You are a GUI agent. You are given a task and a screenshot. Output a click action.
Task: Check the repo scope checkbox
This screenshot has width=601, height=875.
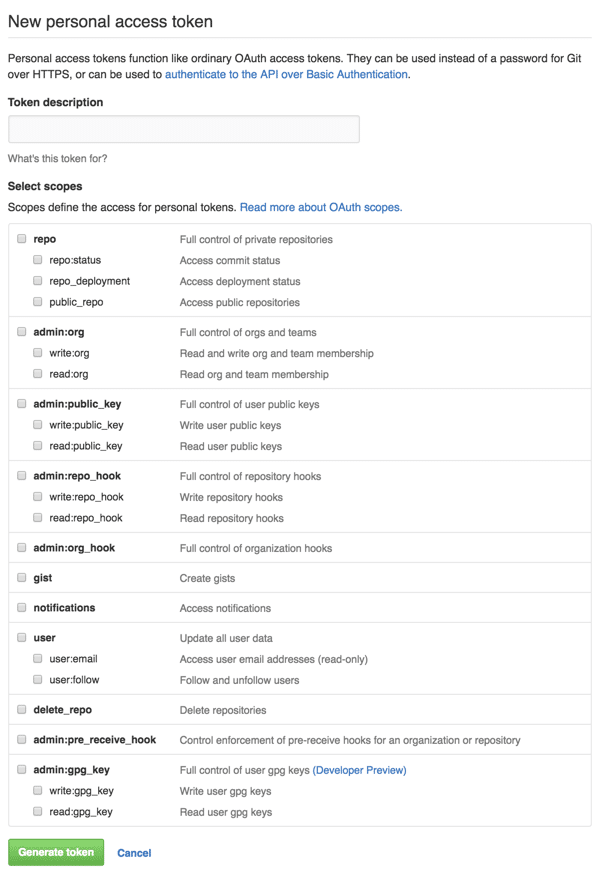(x=22, y=239)
